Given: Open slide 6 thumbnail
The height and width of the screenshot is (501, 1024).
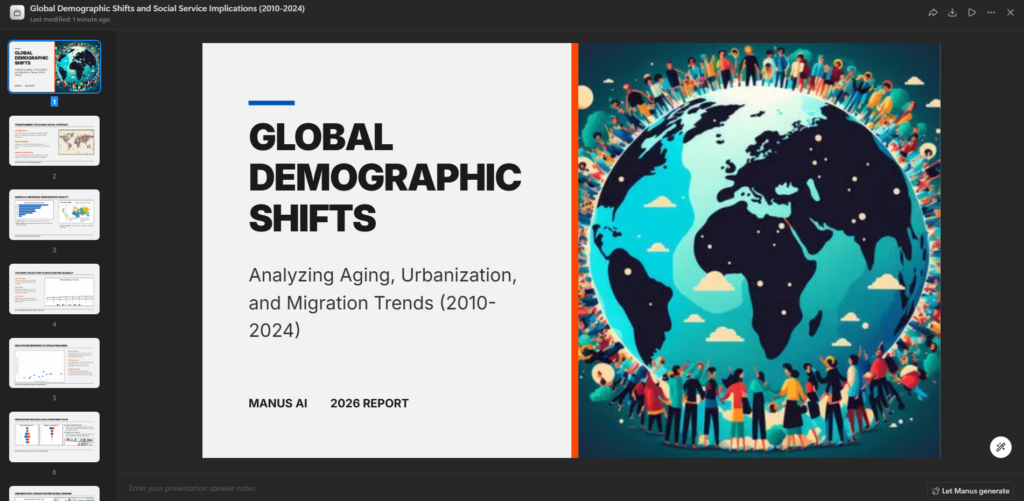Looking at the screenshot, I should [x=55, y=436].
